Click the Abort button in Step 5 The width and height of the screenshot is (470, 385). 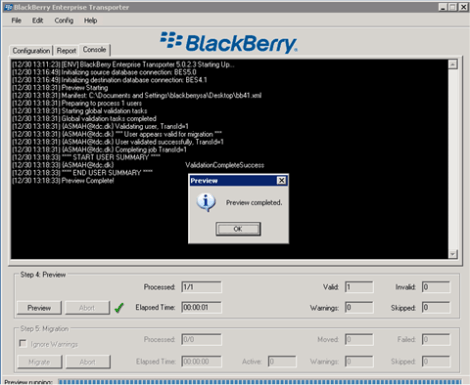(88, 362)
